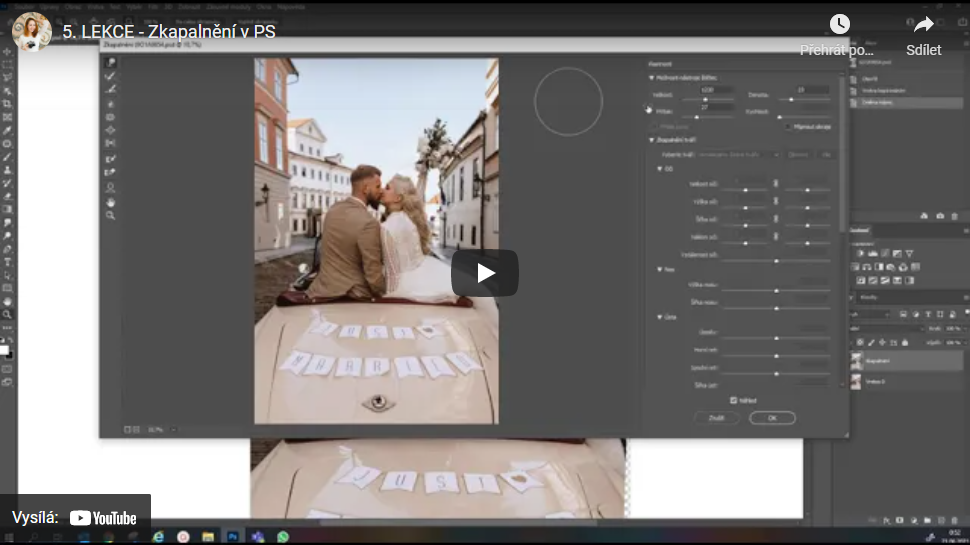
Task: Click the Přehrát později clock icon
Action: 839,24
